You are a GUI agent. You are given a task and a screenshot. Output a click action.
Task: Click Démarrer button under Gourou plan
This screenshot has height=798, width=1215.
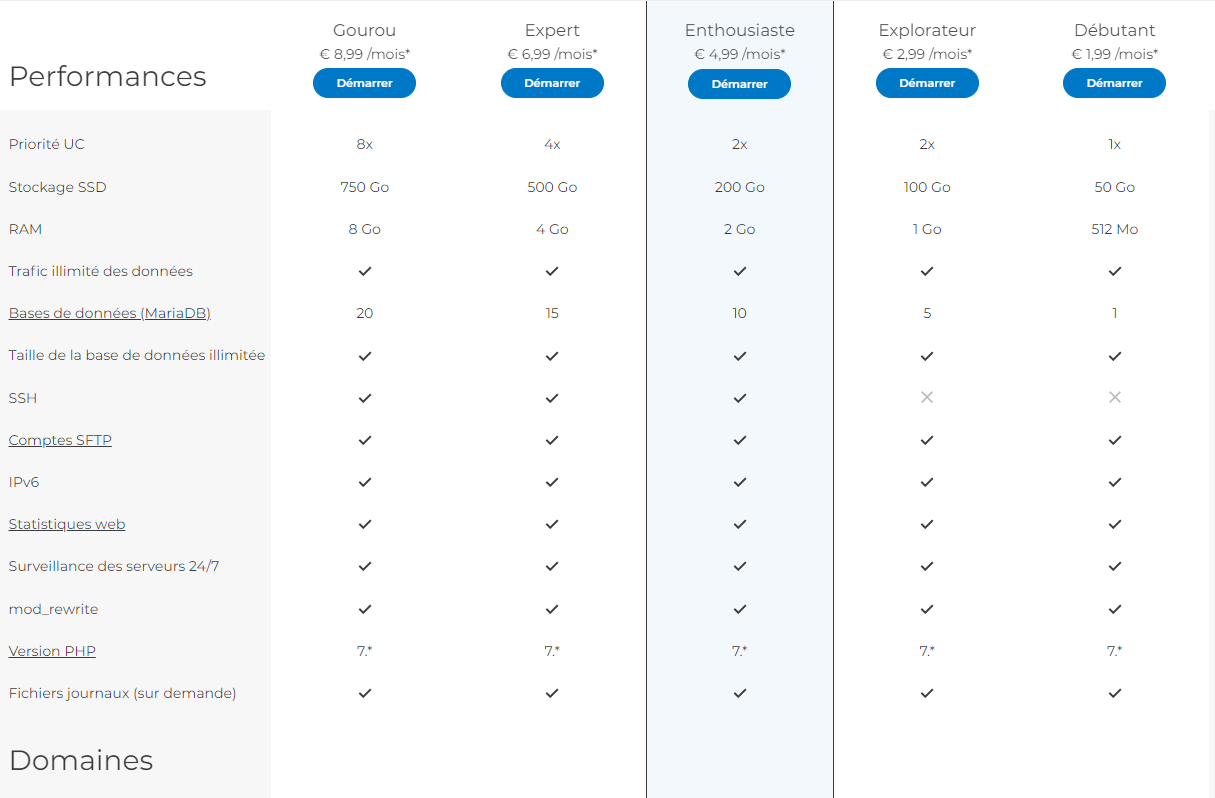(x=364, y=84)
